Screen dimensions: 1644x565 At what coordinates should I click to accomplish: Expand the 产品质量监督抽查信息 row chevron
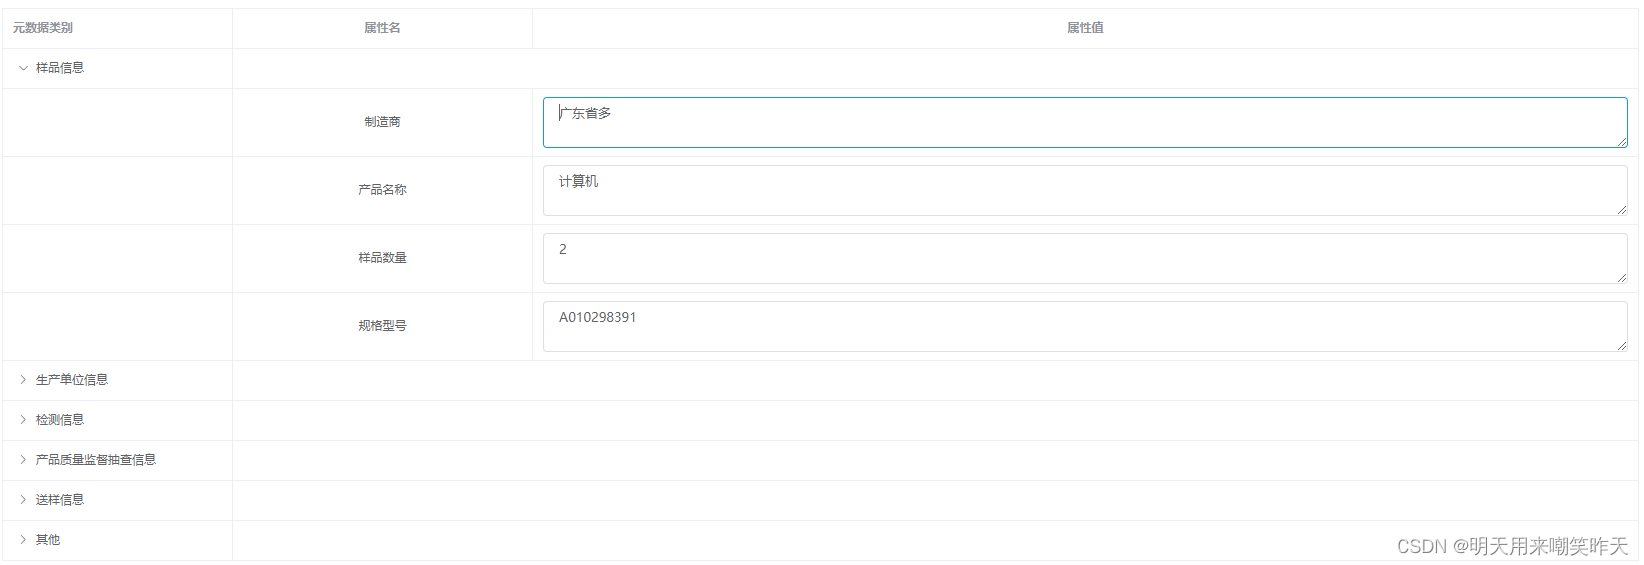point(23,460)
